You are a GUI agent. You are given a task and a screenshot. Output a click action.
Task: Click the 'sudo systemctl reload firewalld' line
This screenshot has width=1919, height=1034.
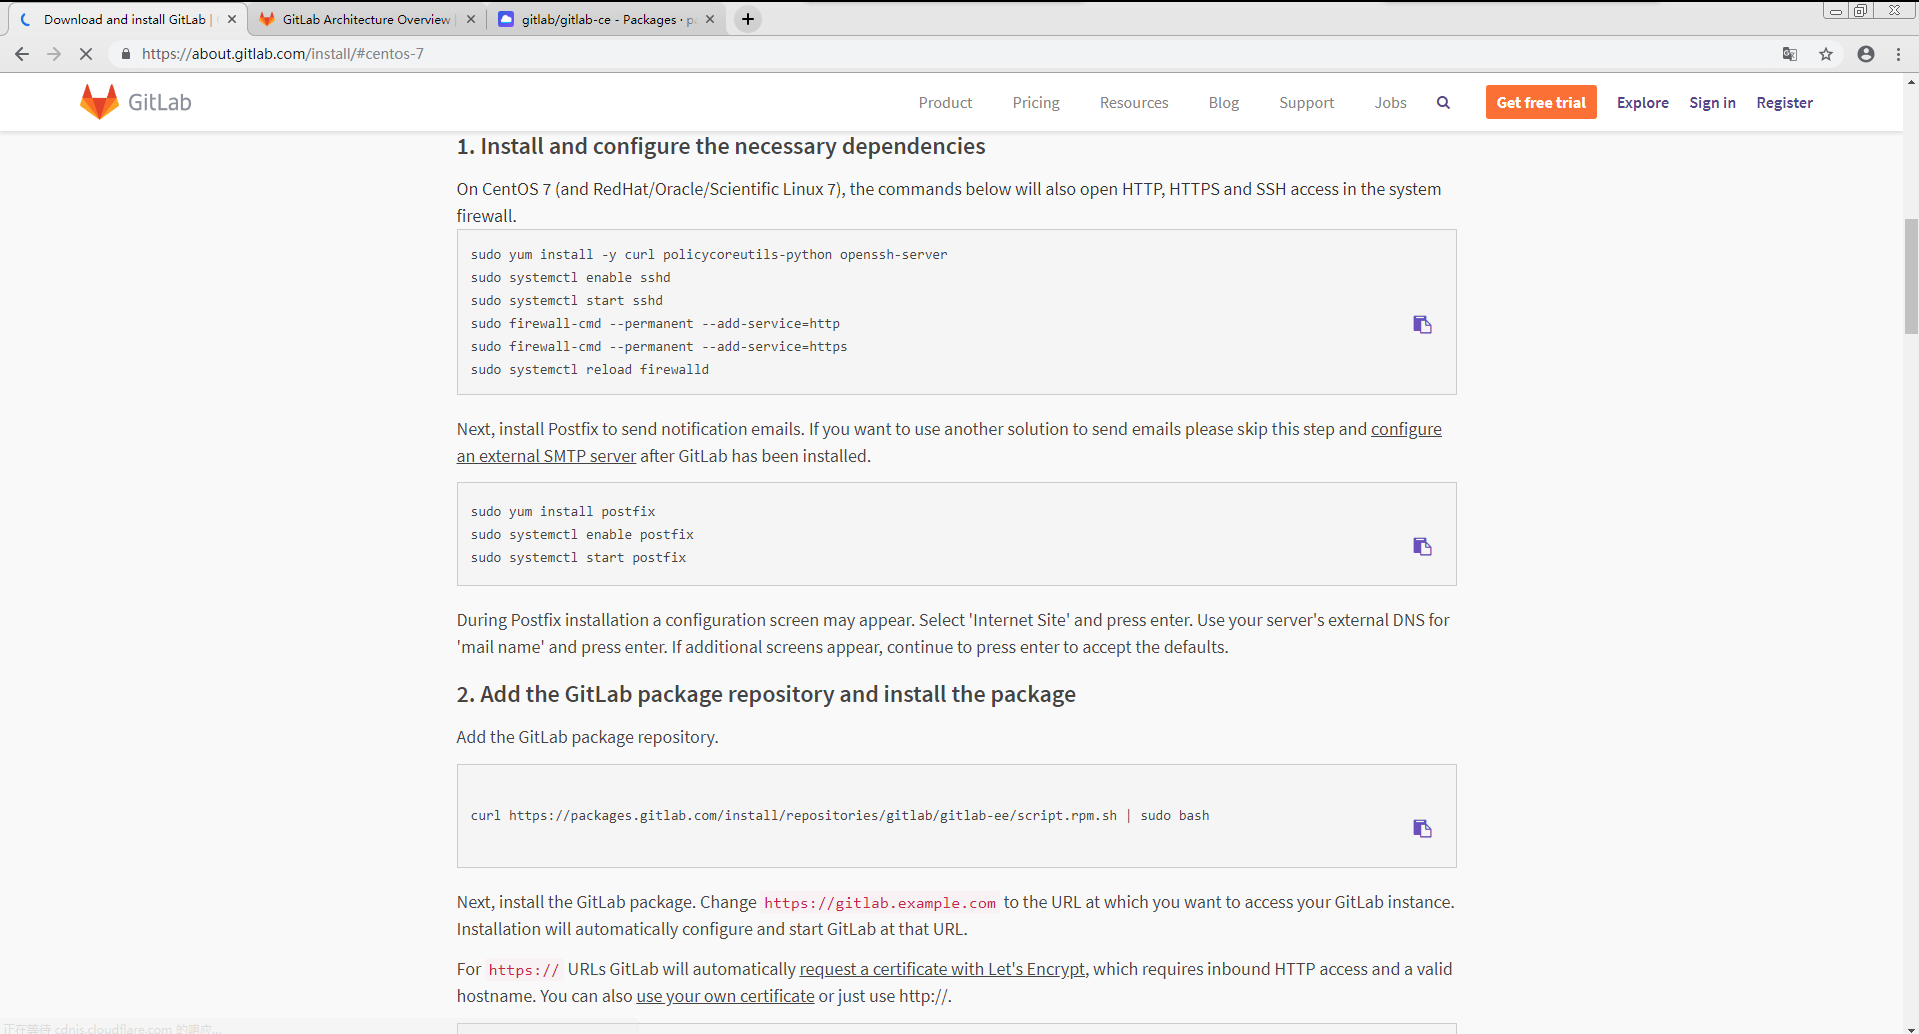coord(590,369)
